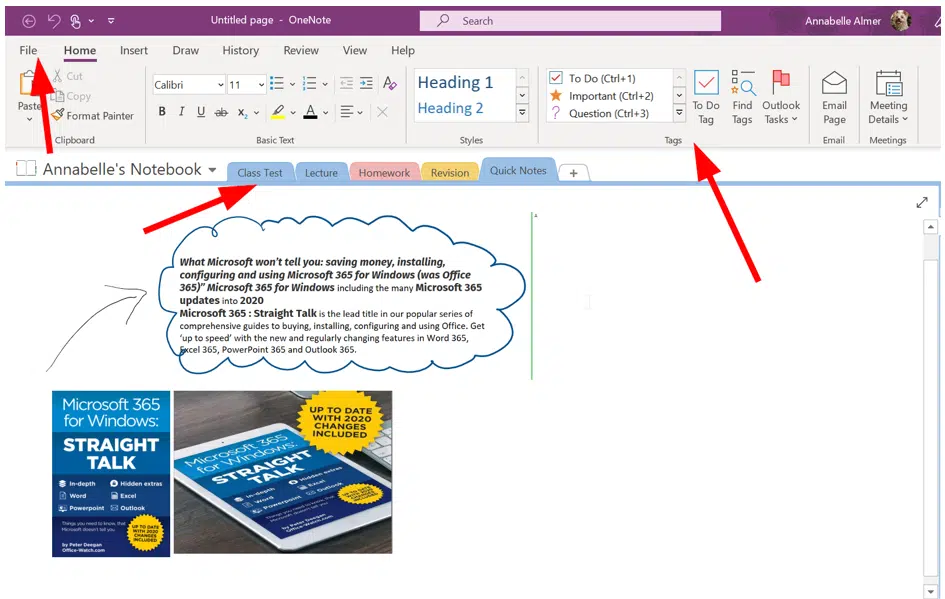Open the History ribbon tab

point(240,51)
